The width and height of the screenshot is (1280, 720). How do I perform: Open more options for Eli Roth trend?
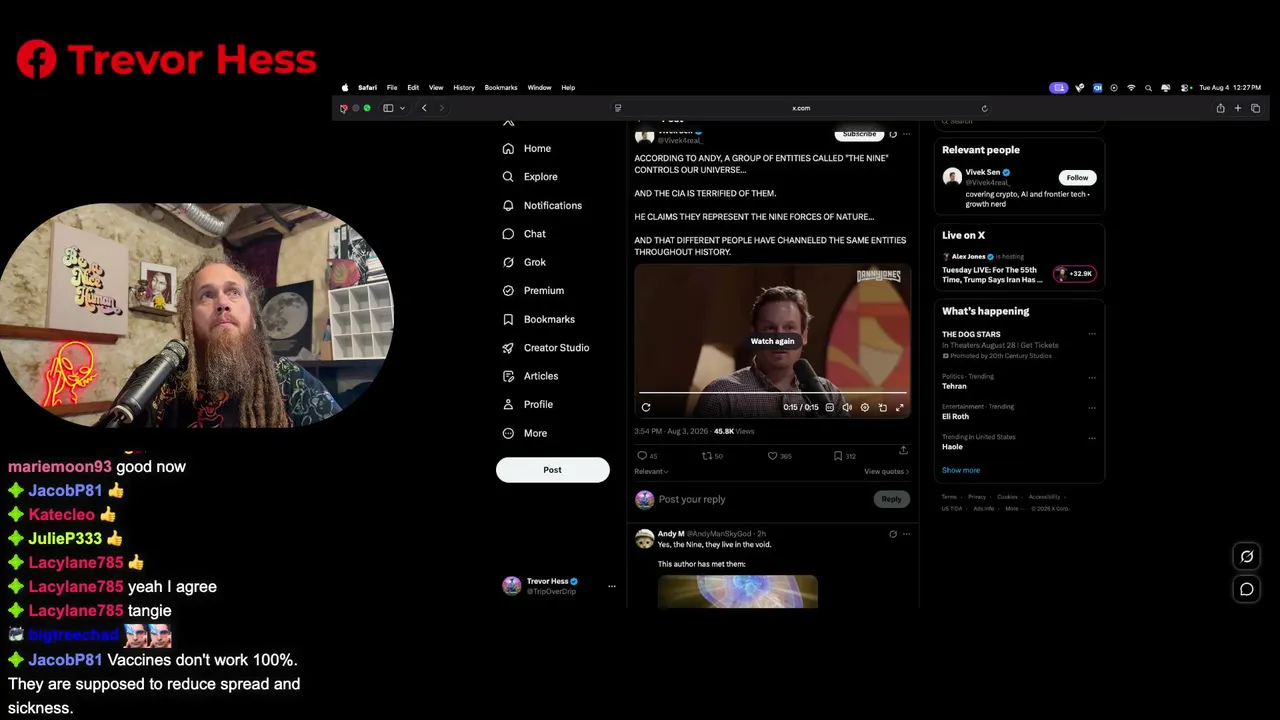(x=1092, y=407)
